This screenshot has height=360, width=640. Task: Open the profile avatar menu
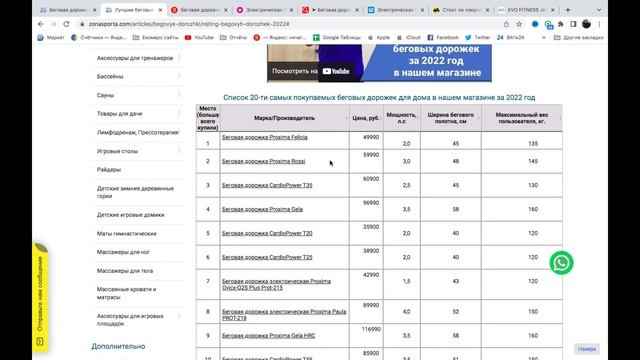pyautogui.click(x=587, y=24)
